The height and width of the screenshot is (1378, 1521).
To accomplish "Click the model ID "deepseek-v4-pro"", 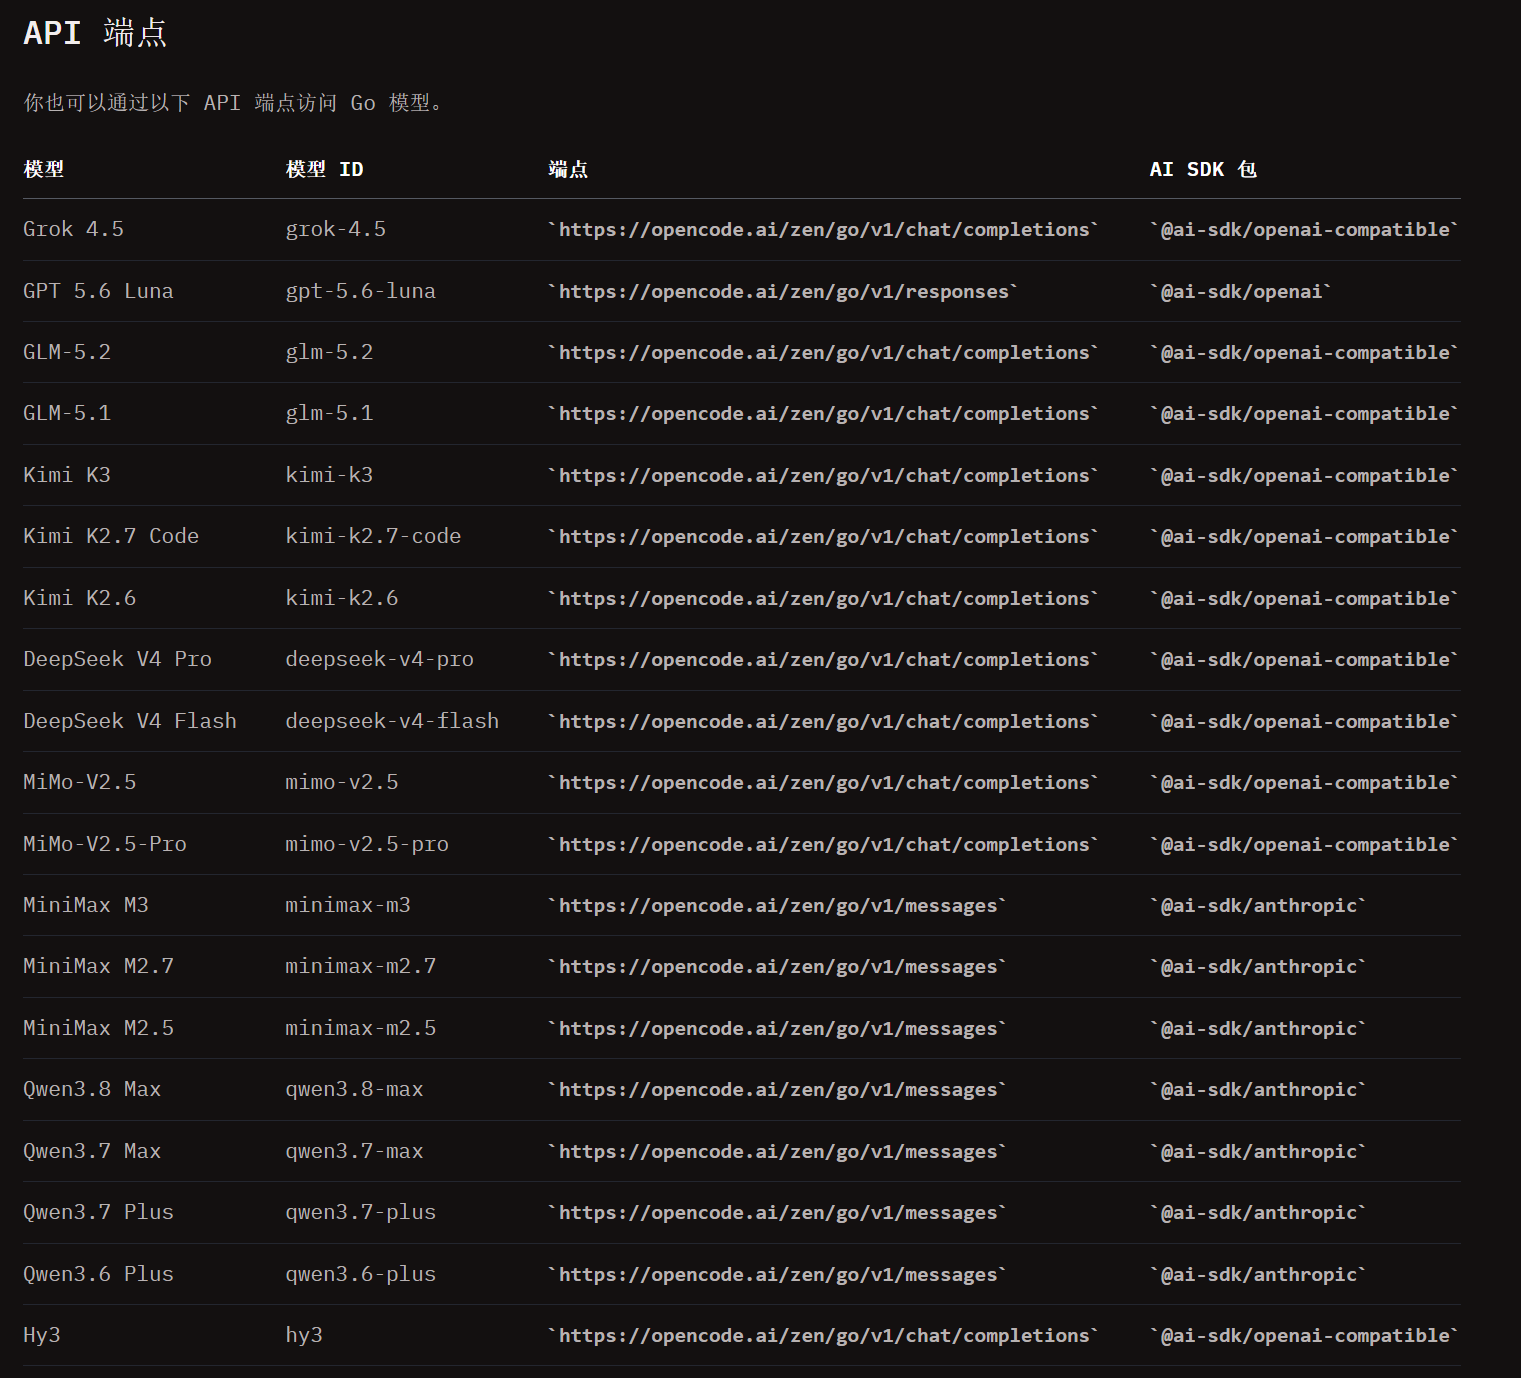I will point(380,659).
